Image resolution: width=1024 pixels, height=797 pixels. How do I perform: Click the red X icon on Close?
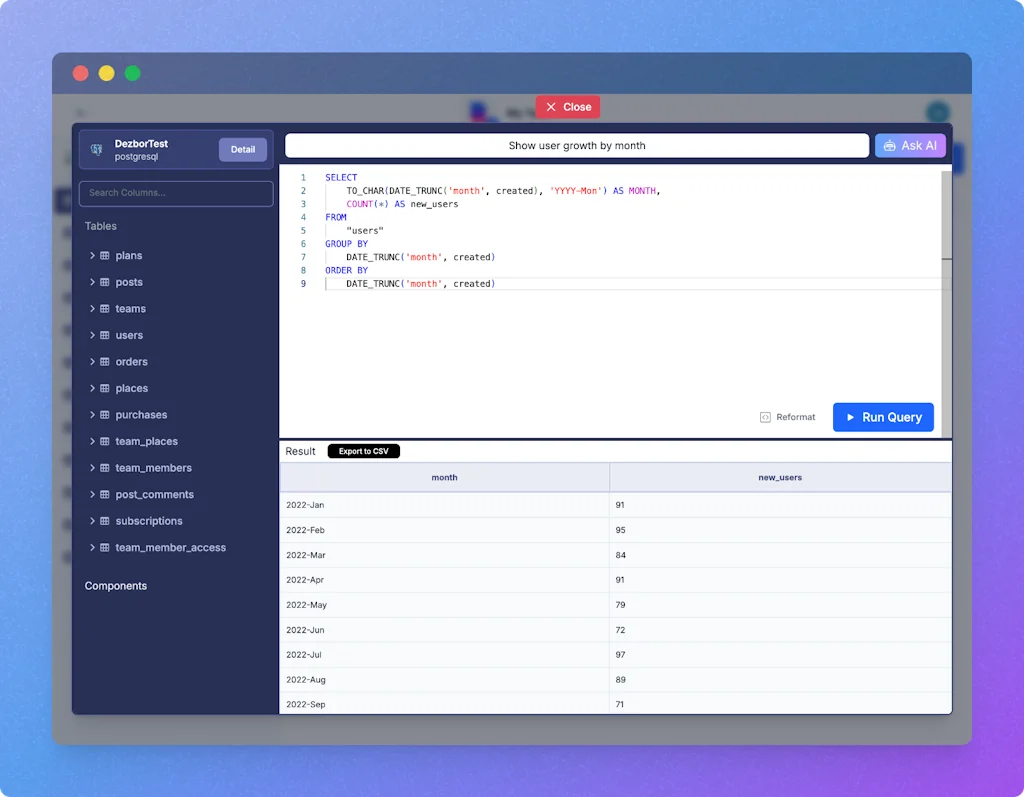coord(551,107)
